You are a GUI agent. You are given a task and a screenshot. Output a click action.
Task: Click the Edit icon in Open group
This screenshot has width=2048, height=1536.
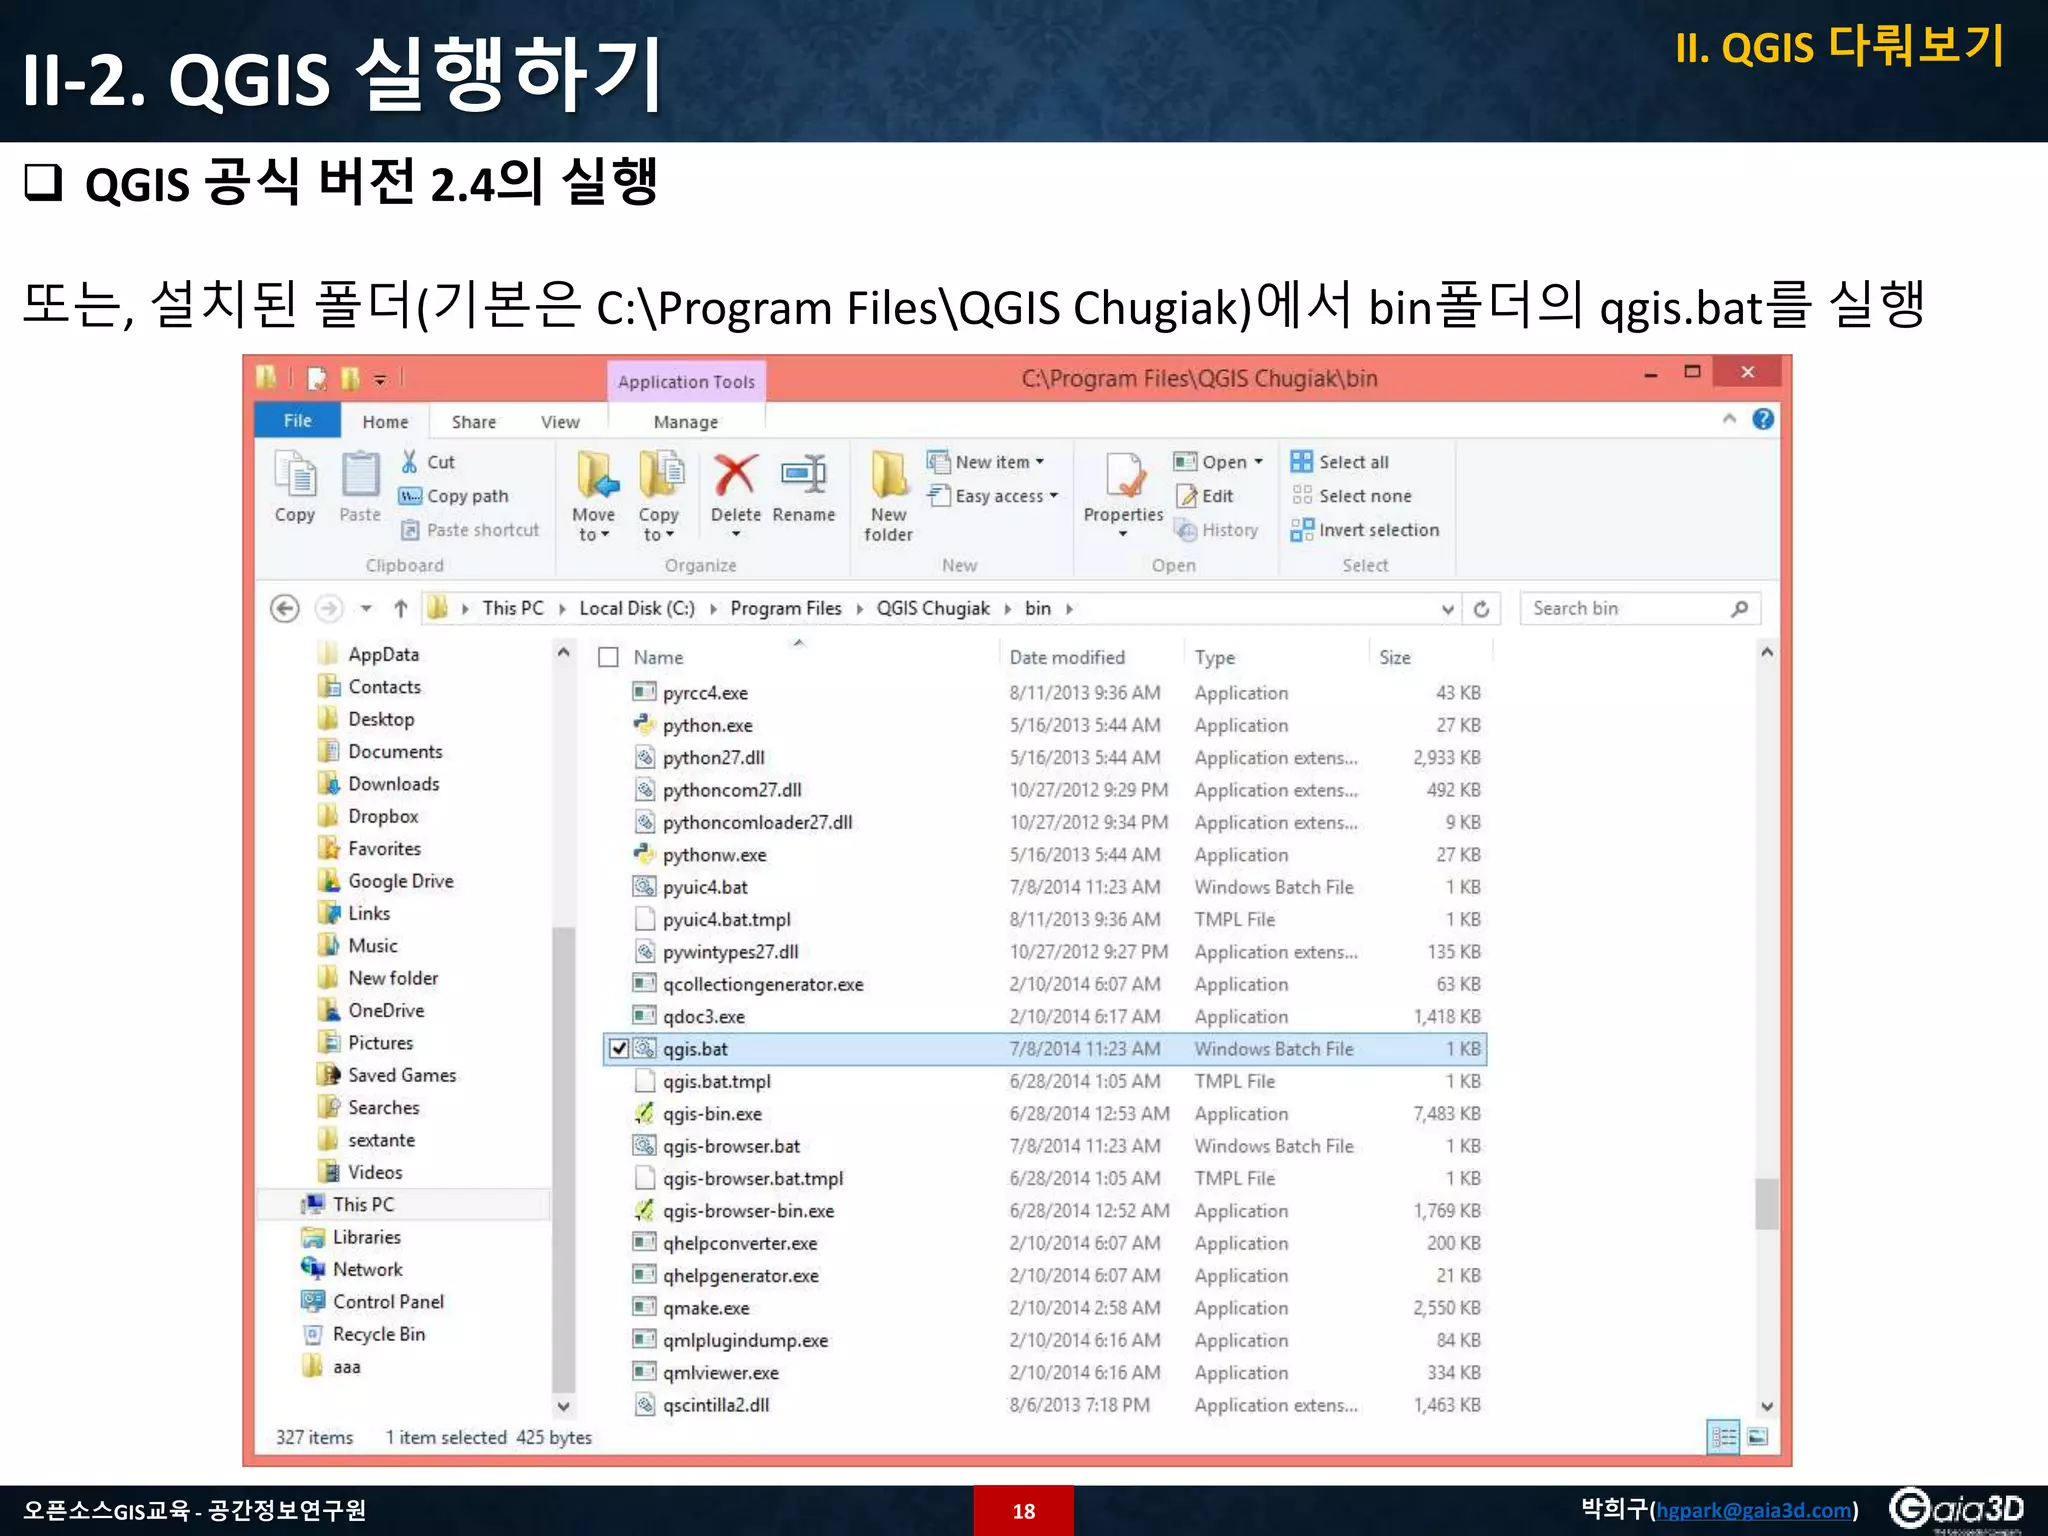coord(1186,496)
